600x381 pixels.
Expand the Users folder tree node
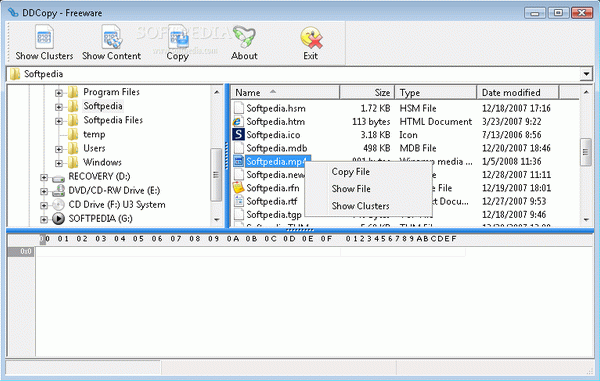59,149
